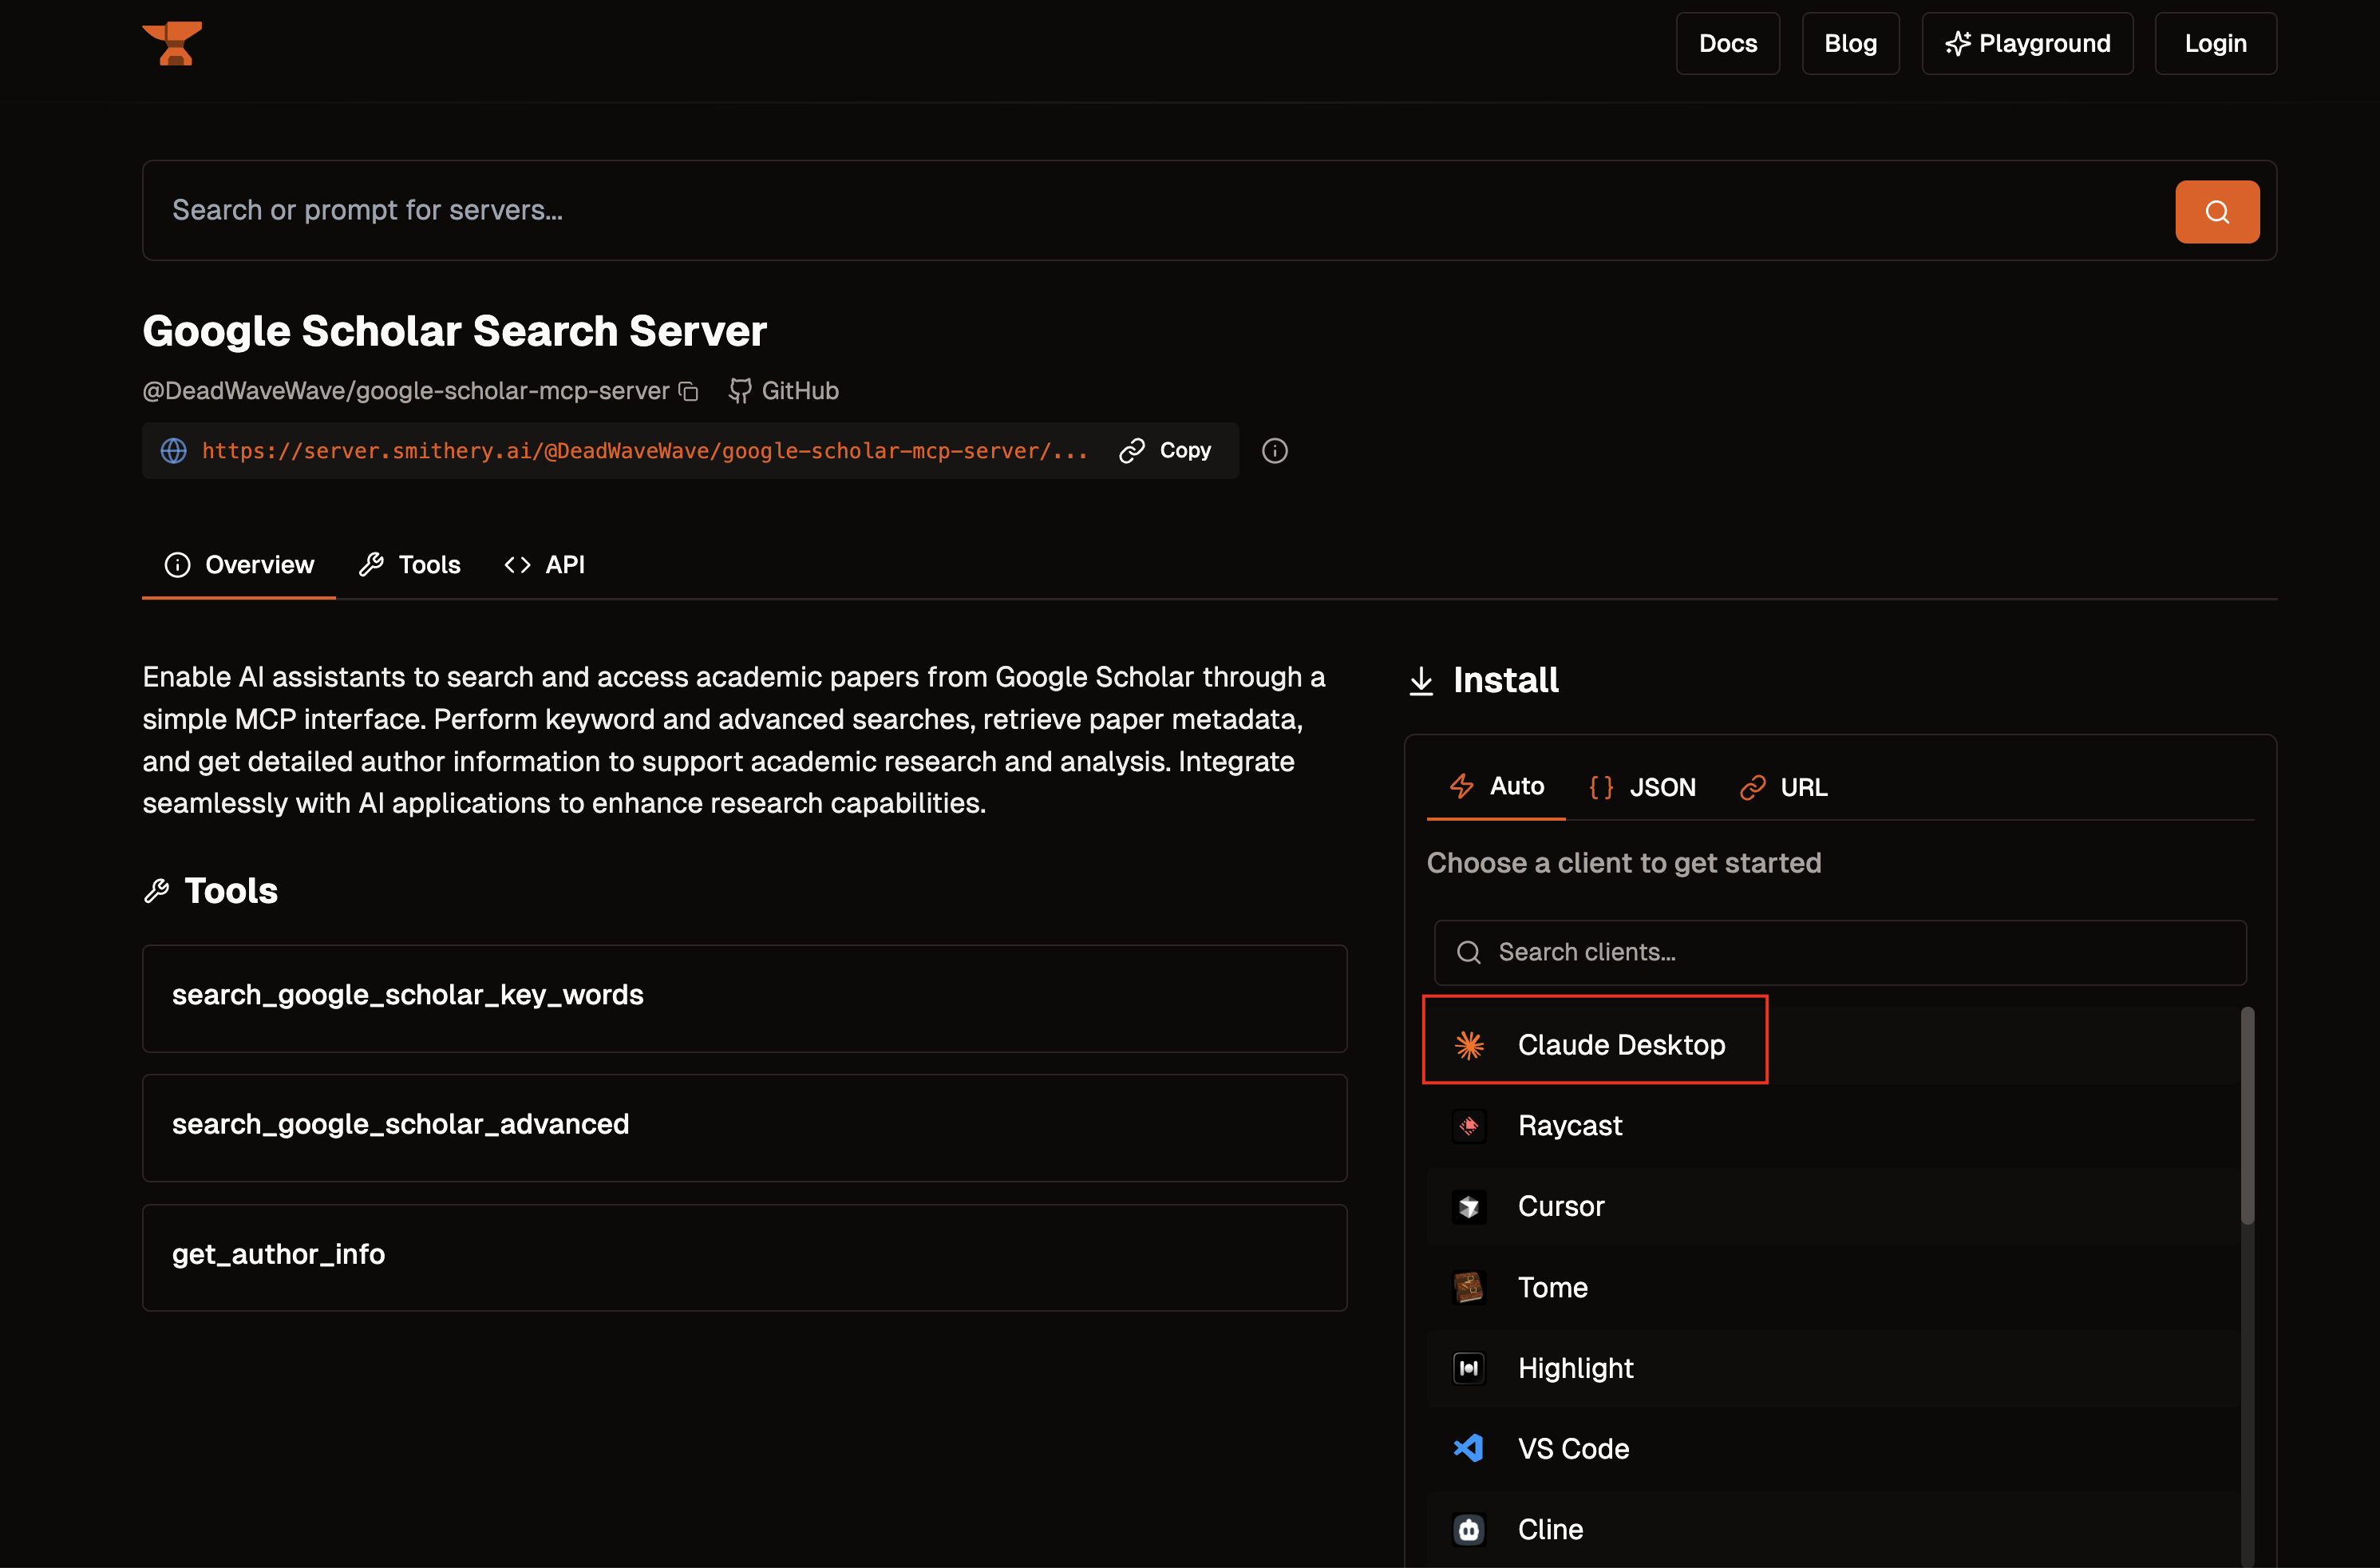Copy the server qualified name icon
Image resolution: width=2380 pixels, height=1568 pixels.
pyautogui.click(x=688, y=391)
